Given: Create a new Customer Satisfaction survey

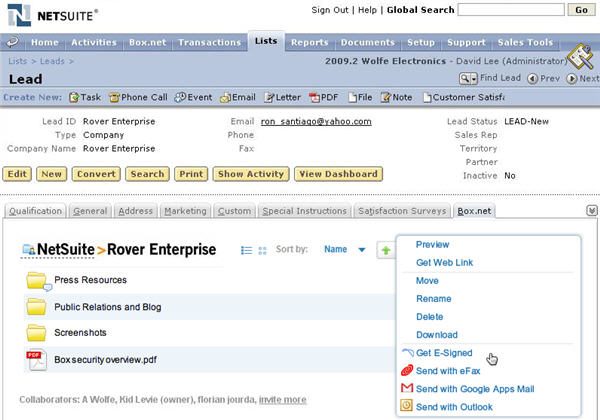Looking at the screenshot, I should coord(464,98).
